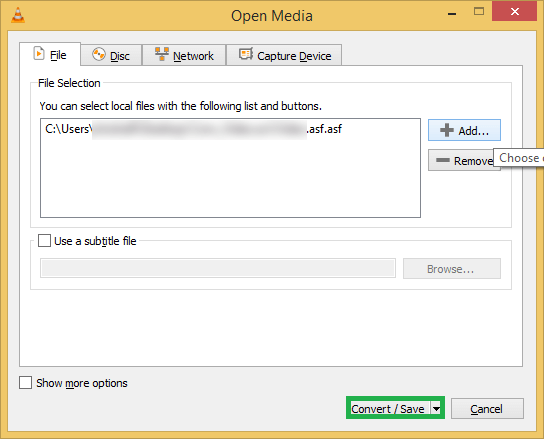Maximize the Open Media window
544x439 pixels.
[x=479, y=12]
